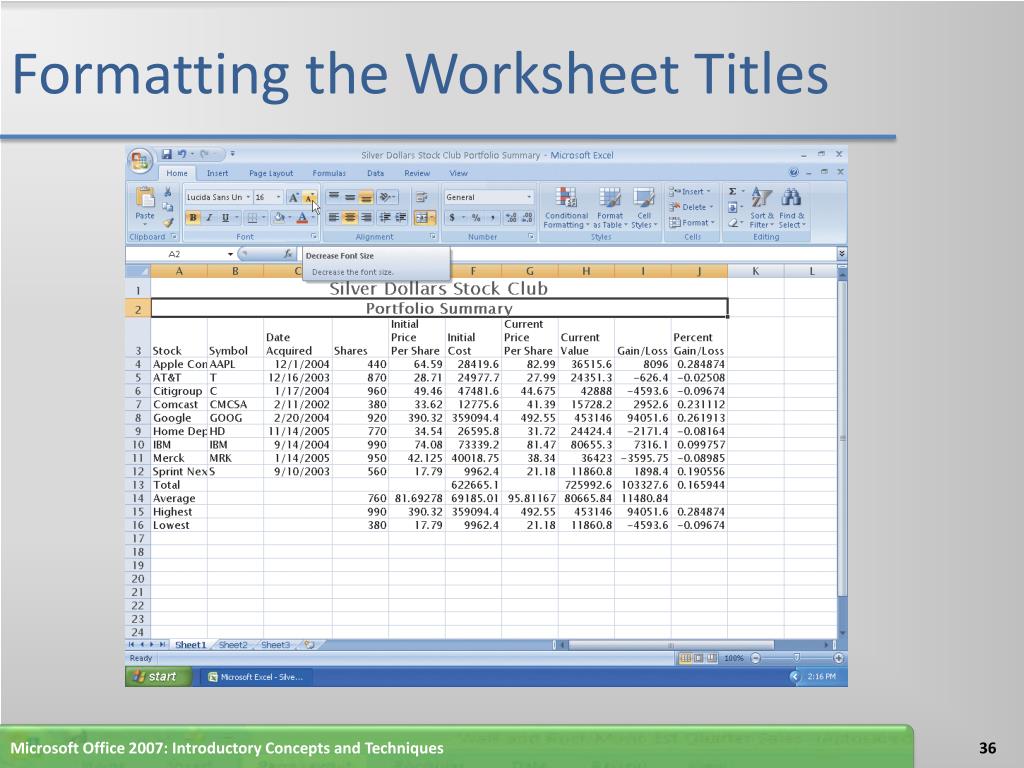Image resolution: width=1024 pixels, height=768 pixels.
Task: Click Decrease Font Size button
Action: pyautogui.click(x=309, y=197)
